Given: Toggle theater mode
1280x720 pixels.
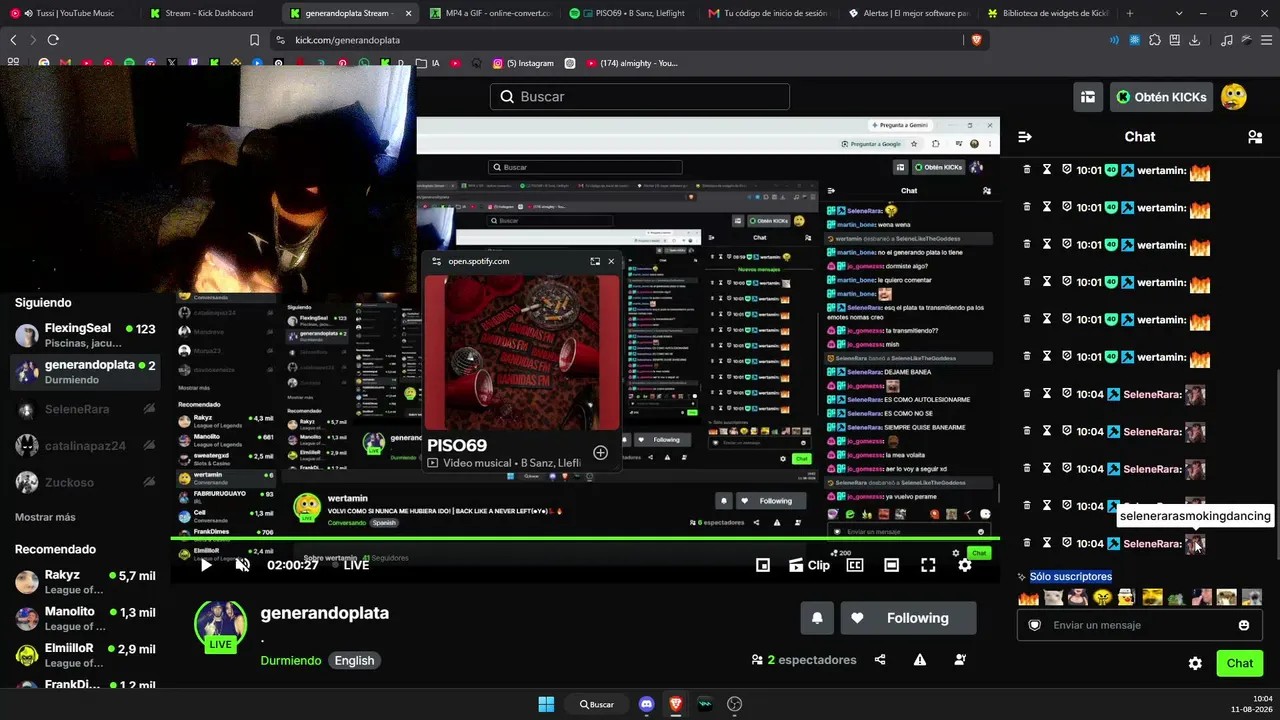Looking at the screenshot, I should coord(892,565).
